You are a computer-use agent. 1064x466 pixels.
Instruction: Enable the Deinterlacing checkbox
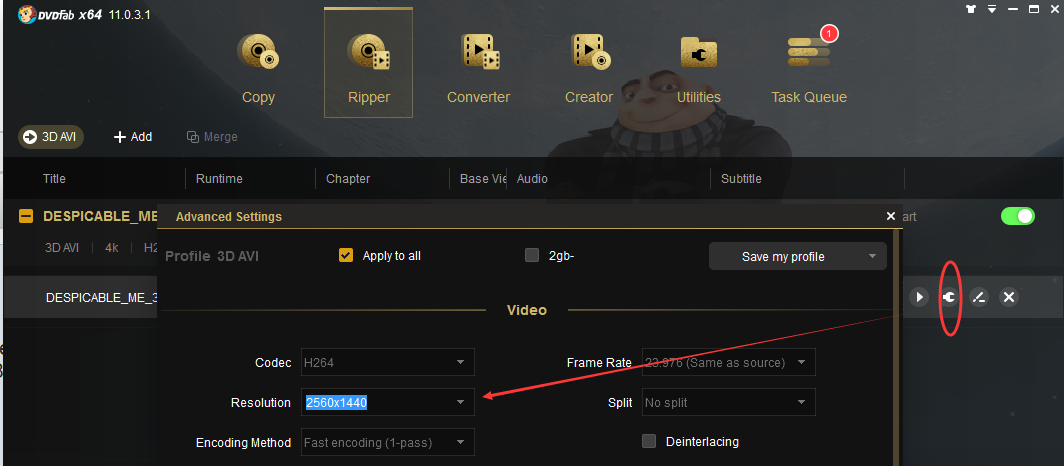649,442
